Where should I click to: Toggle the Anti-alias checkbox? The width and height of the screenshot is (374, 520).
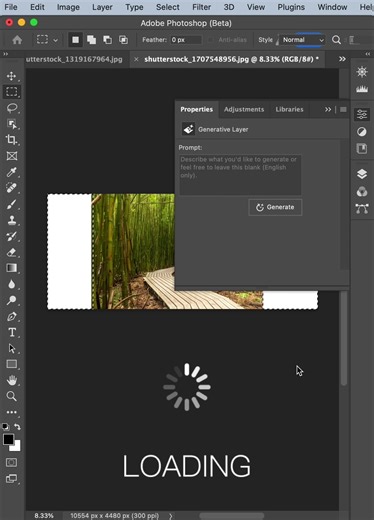pyautogui.click(x=211, y=40)
